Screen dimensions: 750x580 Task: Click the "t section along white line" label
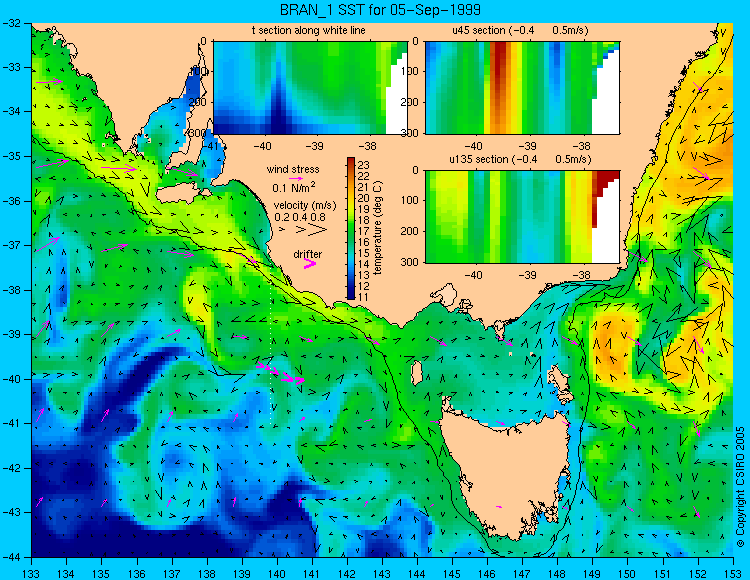tap(309, 30)
